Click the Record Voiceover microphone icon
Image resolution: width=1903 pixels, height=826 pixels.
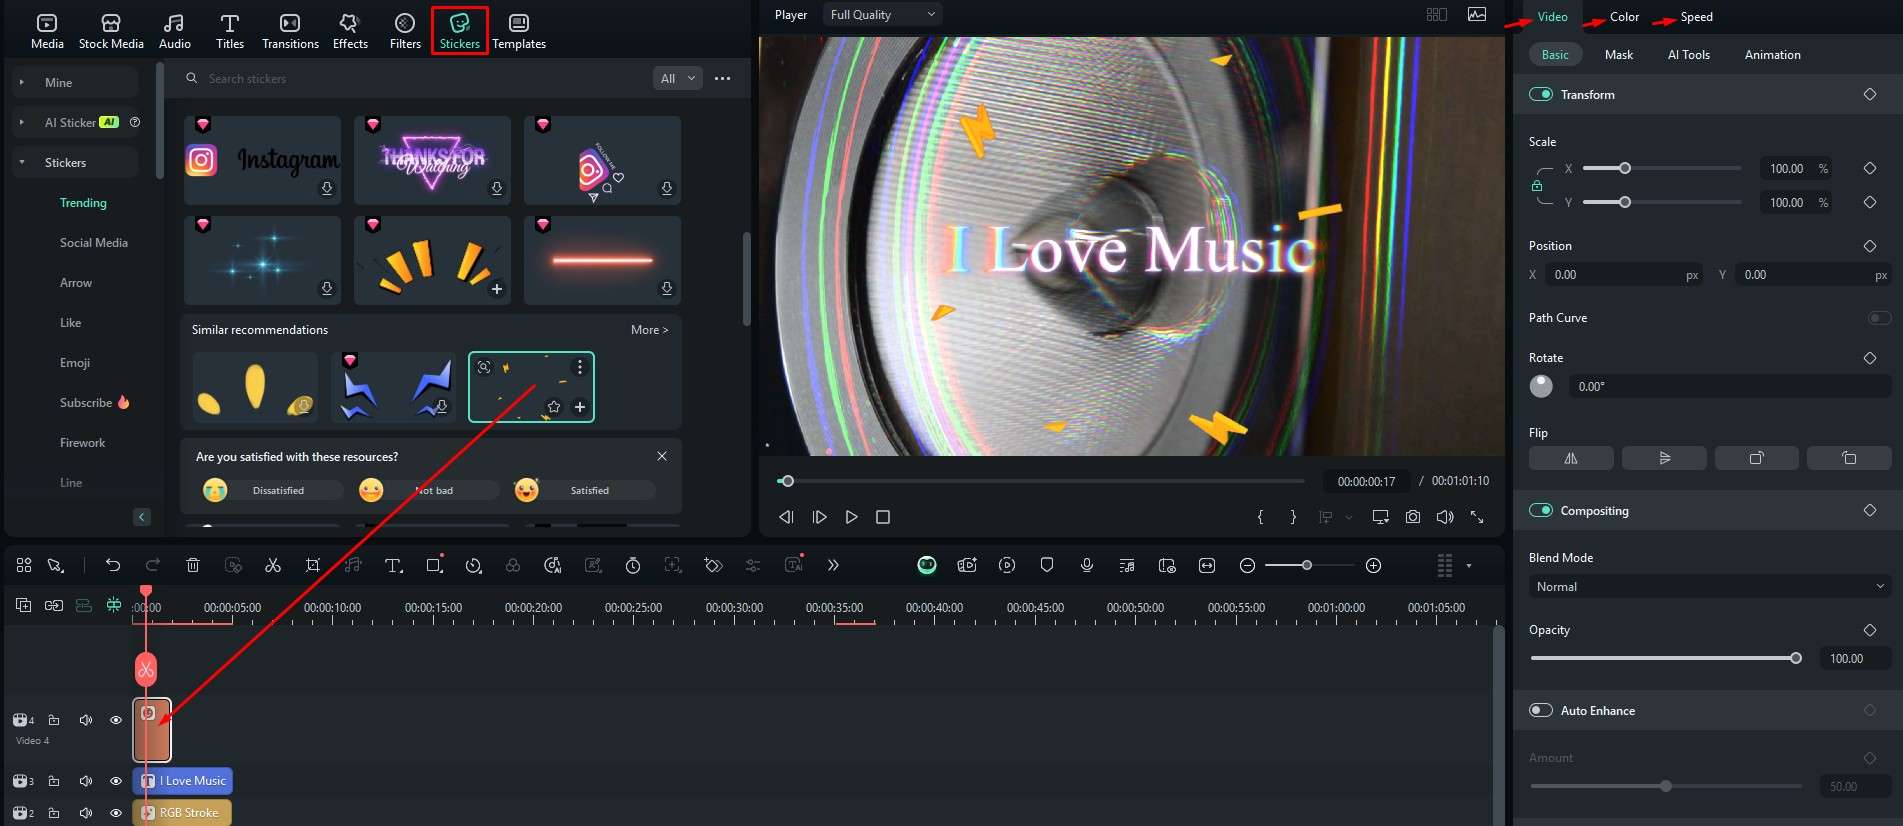(x=1087, y=565)
